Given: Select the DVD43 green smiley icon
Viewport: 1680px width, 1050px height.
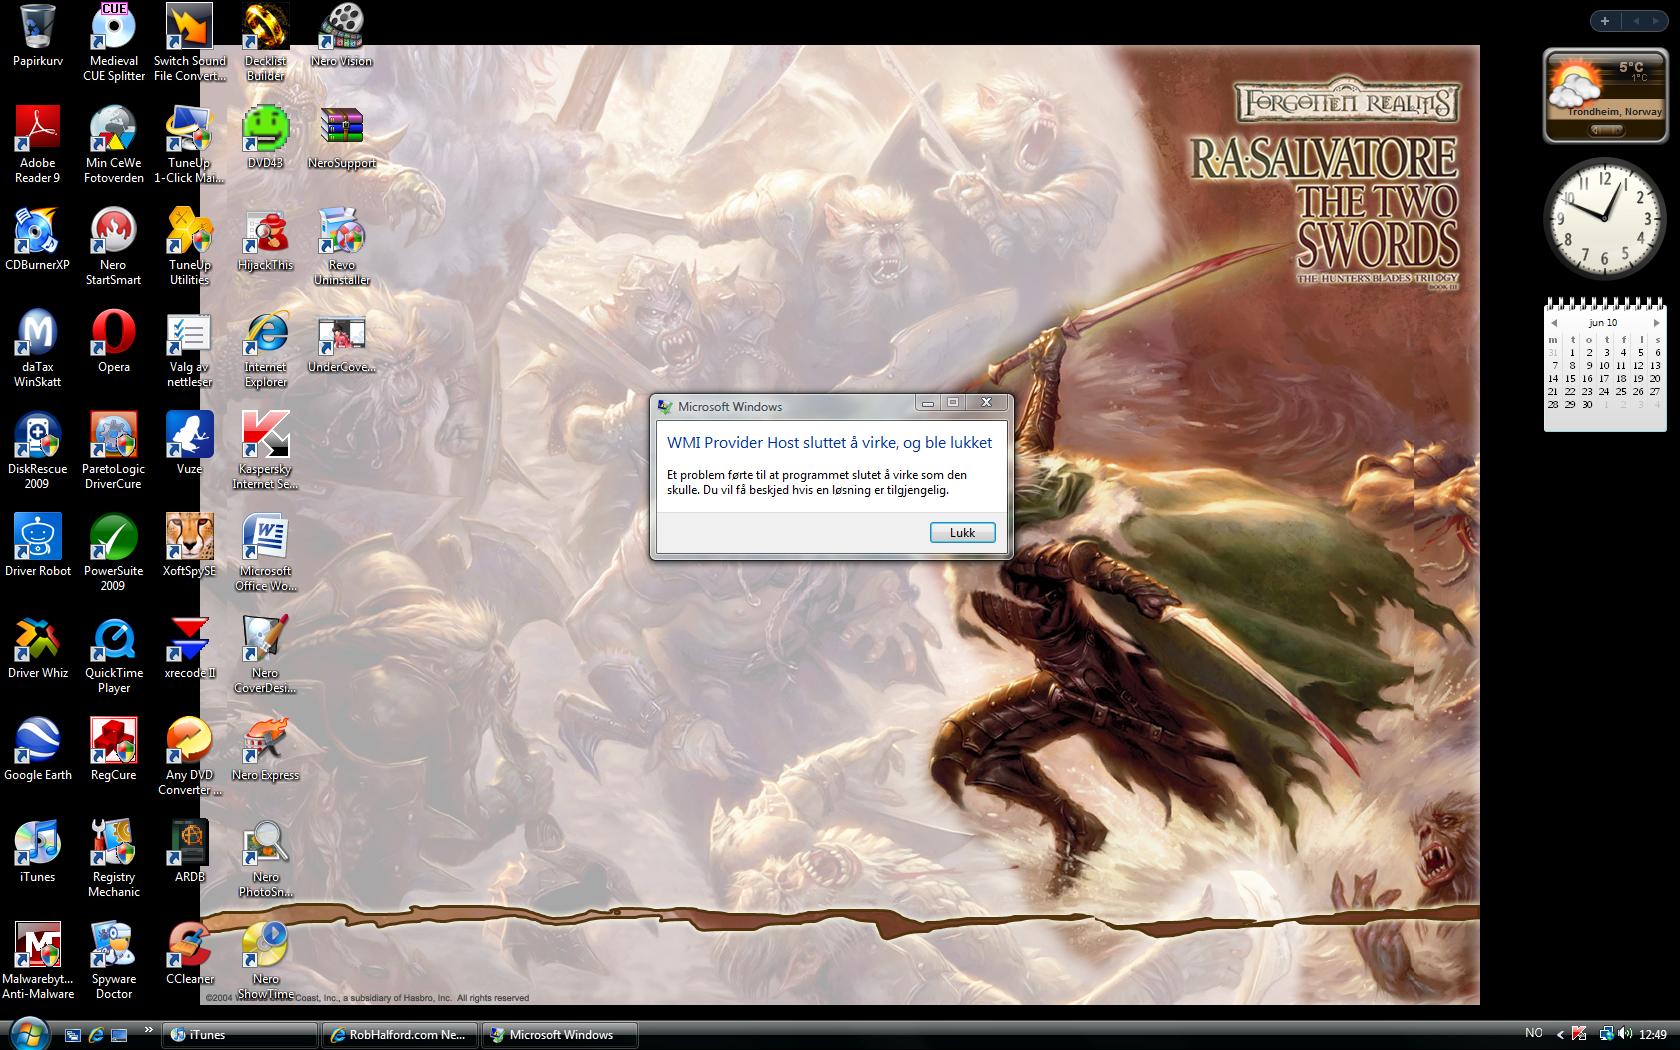Looking at the screenshot, I should [265, 138].
